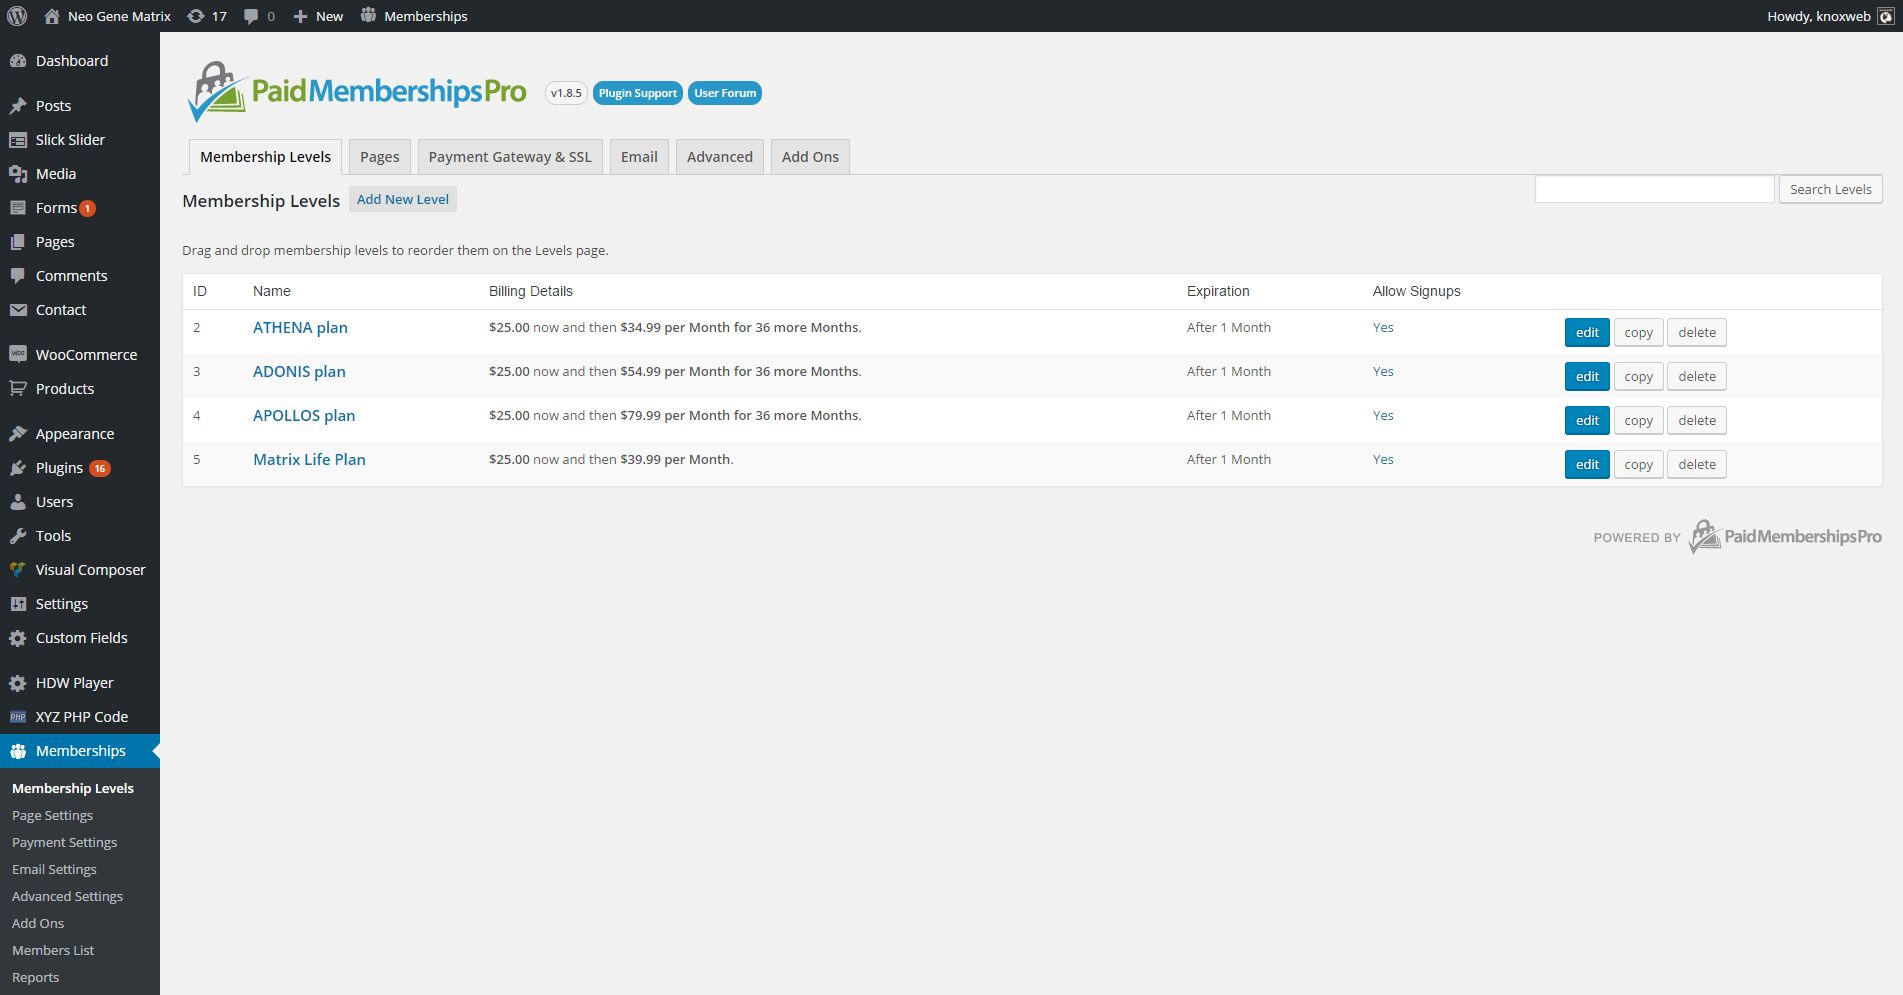Click the Howdy, knoxweb account menu

tap(1830, 16)
